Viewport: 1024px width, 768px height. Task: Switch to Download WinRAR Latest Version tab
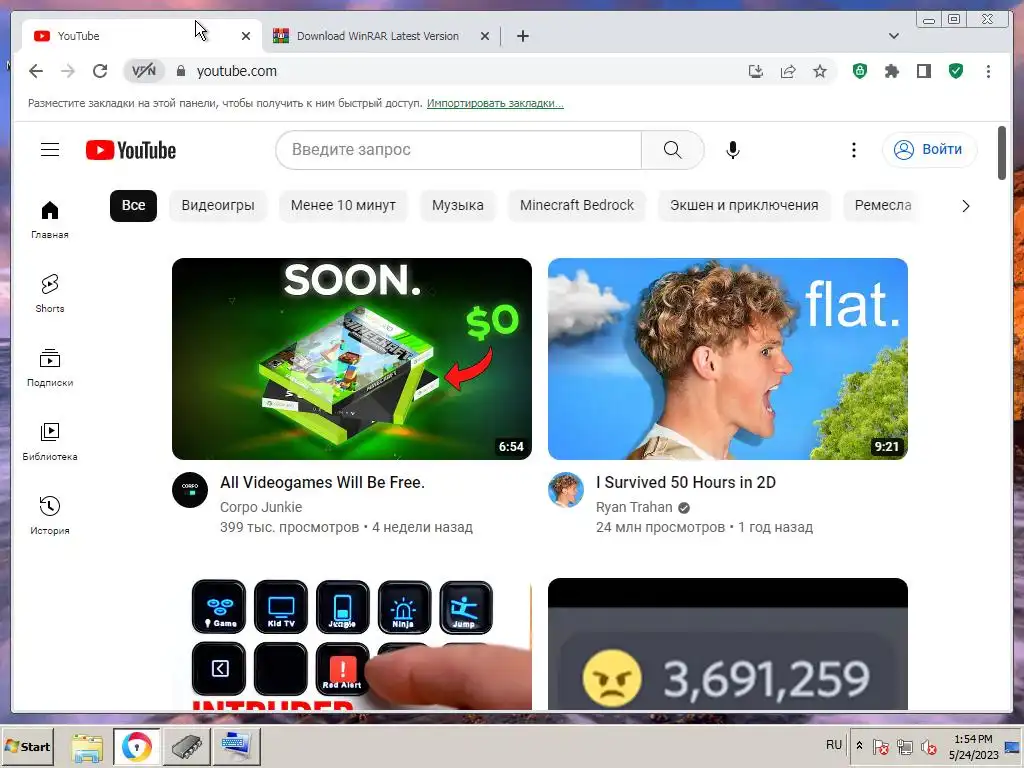point(377,36)
